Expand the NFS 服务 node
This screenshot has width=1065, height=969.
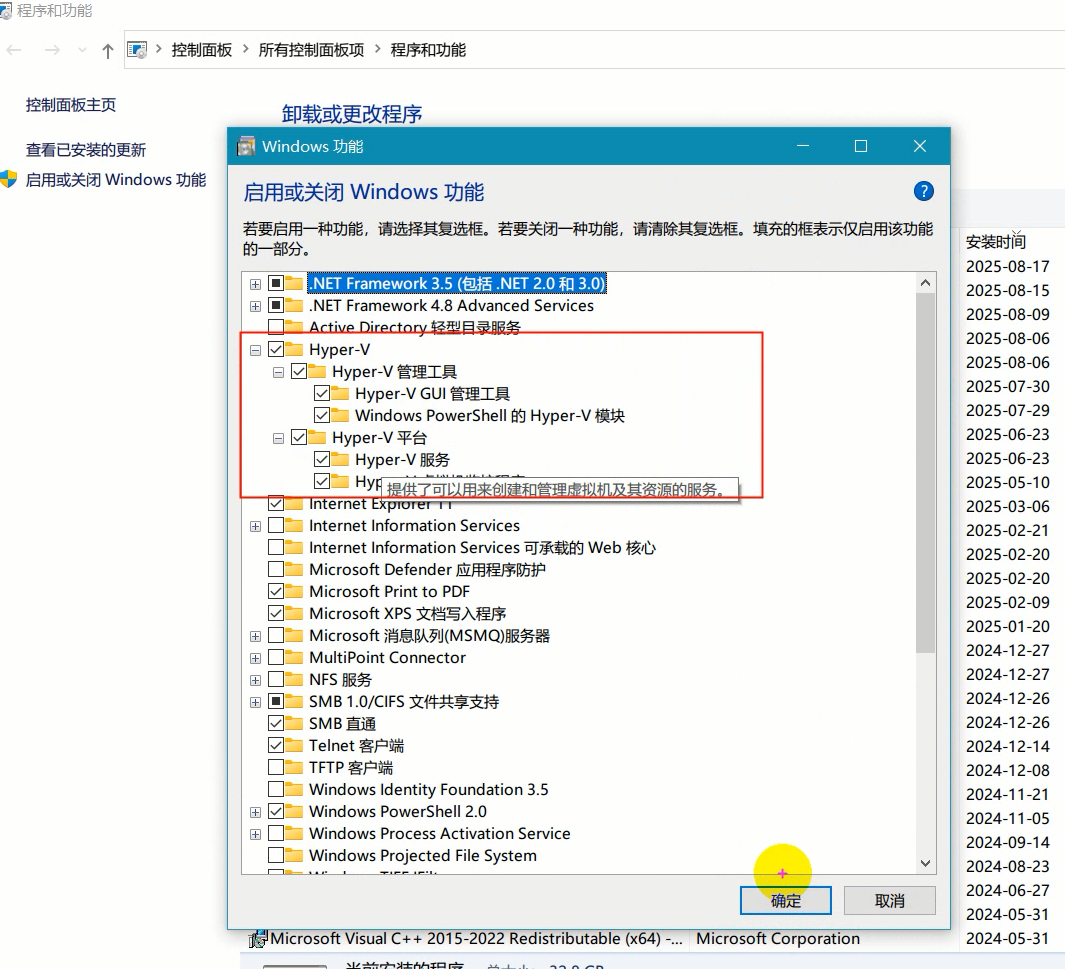pos(255,680)
